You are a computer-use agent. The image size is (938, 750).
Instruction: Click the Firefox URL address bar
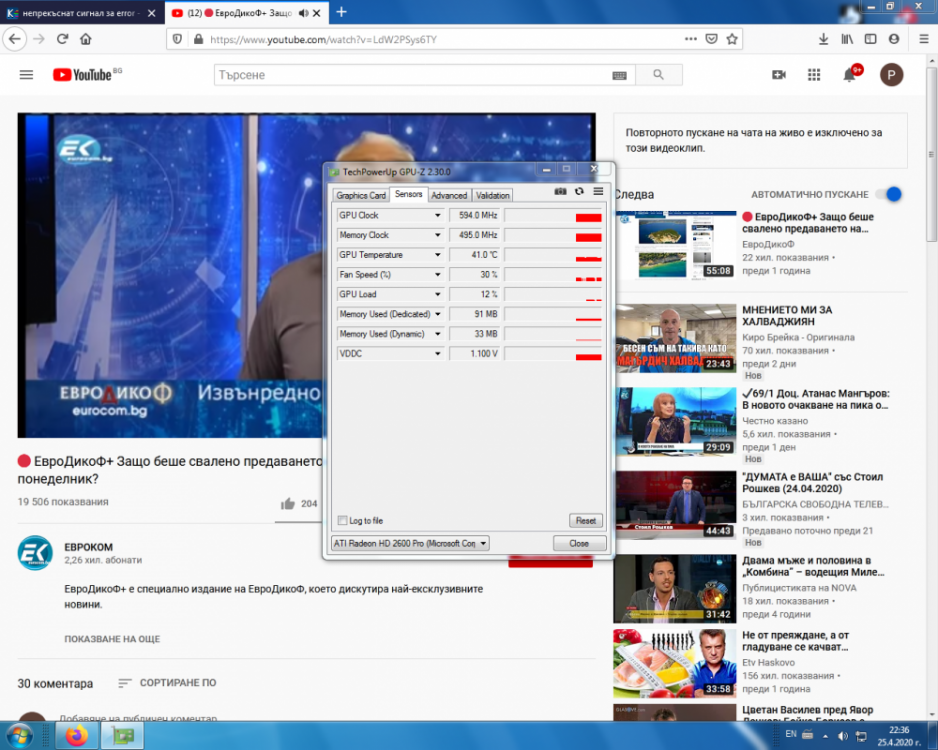(x=443, y=39)
